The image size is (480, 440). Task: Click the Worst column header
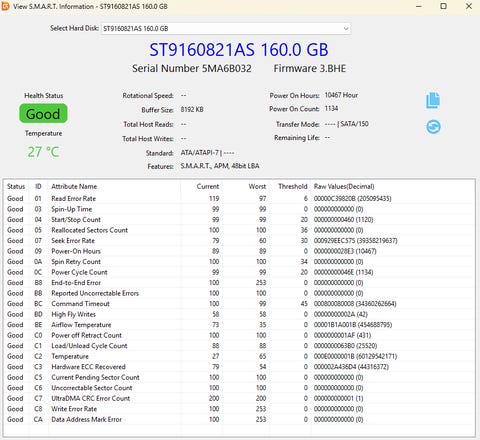click(257, 187)
